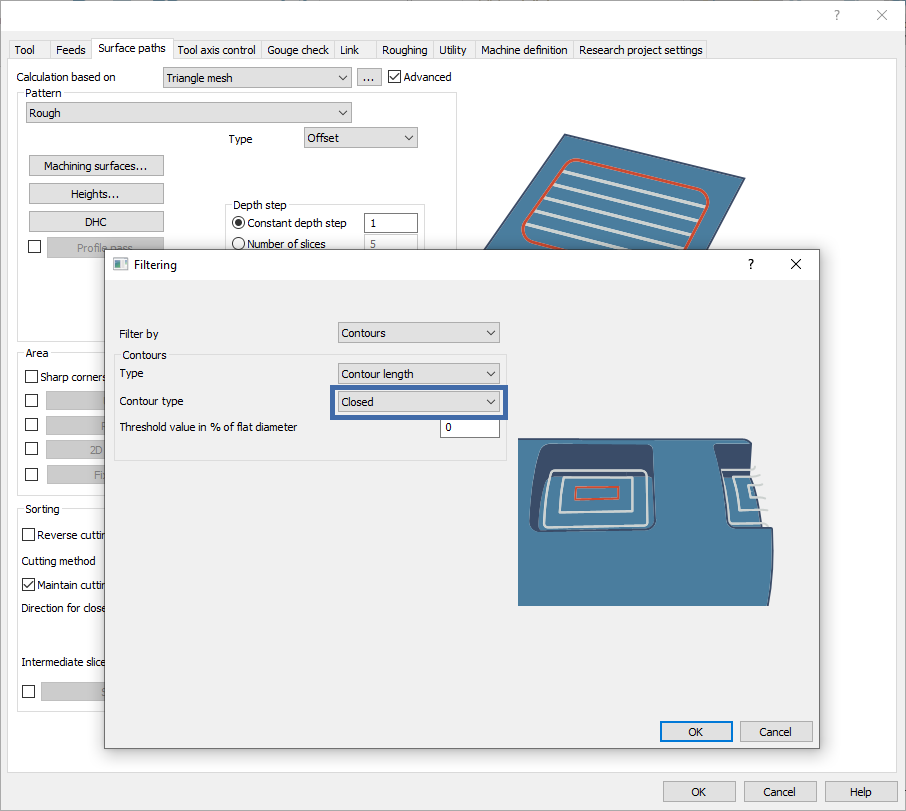The width and height of the screenshot is (906, 811).
Task: Click OK in the main window
Action: [699, 792]
